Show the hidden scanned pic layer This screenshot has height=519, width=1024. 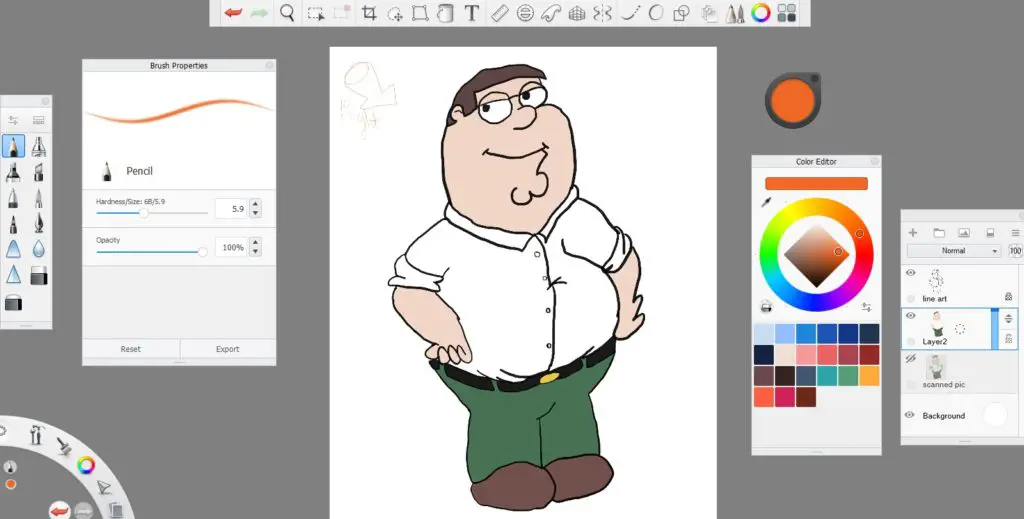click(x=910, y=358)
